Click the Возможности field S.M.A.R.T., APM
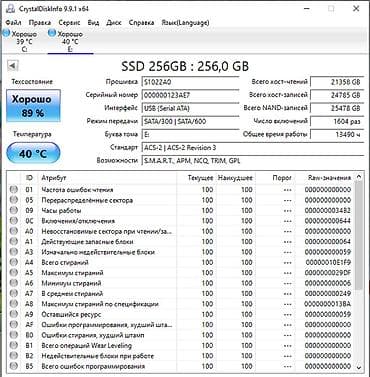The height and width of the screenshot is (377, 370). (253, 161)
